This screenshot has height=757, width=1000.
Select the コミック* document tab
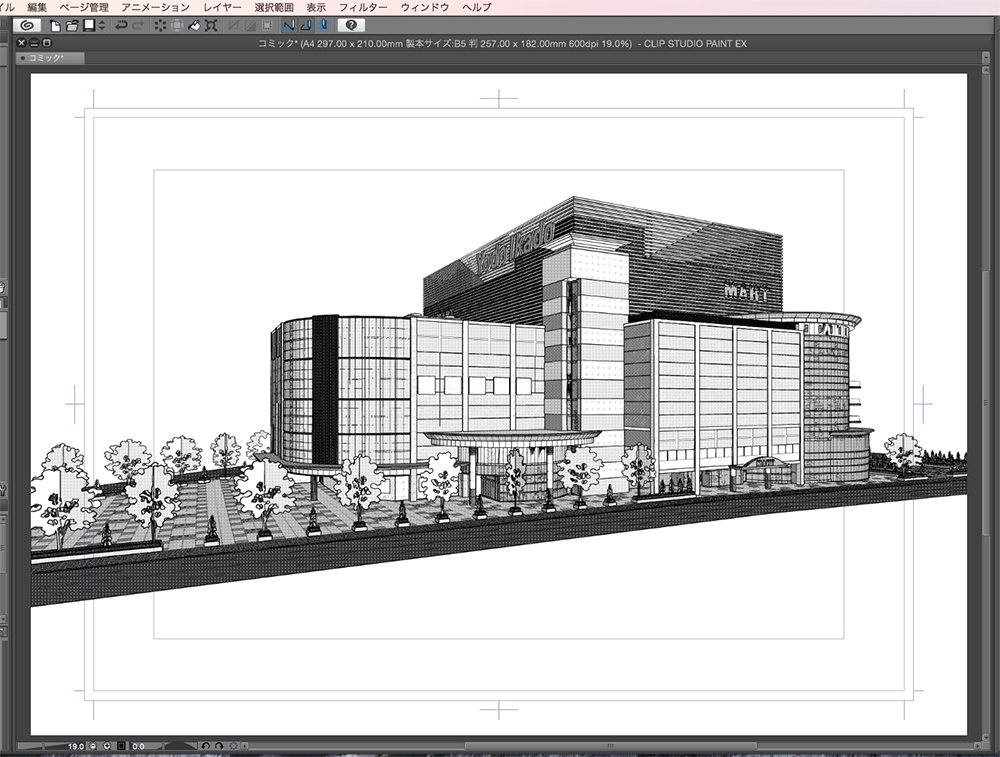pyautogui.click(x=50, y=58)
